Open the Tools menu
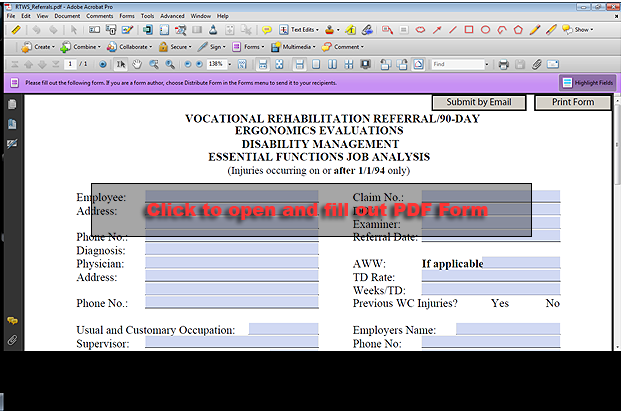Viewport: 623px width, 413px height. pos(147,16)
